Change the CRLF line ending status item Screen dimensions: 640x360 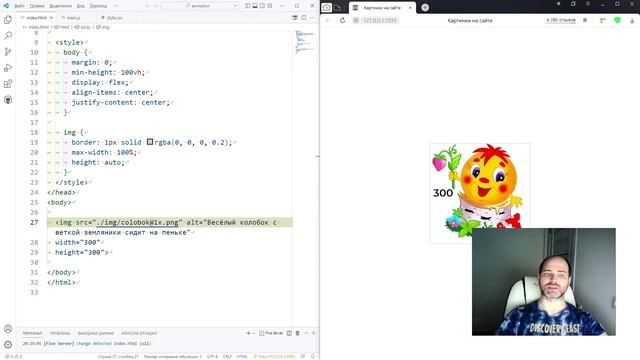tap(227, 356)
